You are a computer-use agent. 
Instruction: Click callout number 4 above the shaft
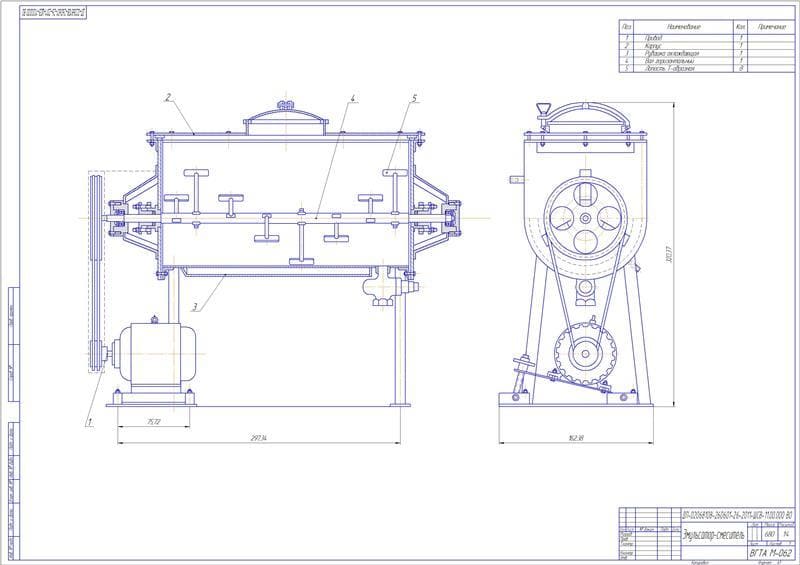coord(352,97)
